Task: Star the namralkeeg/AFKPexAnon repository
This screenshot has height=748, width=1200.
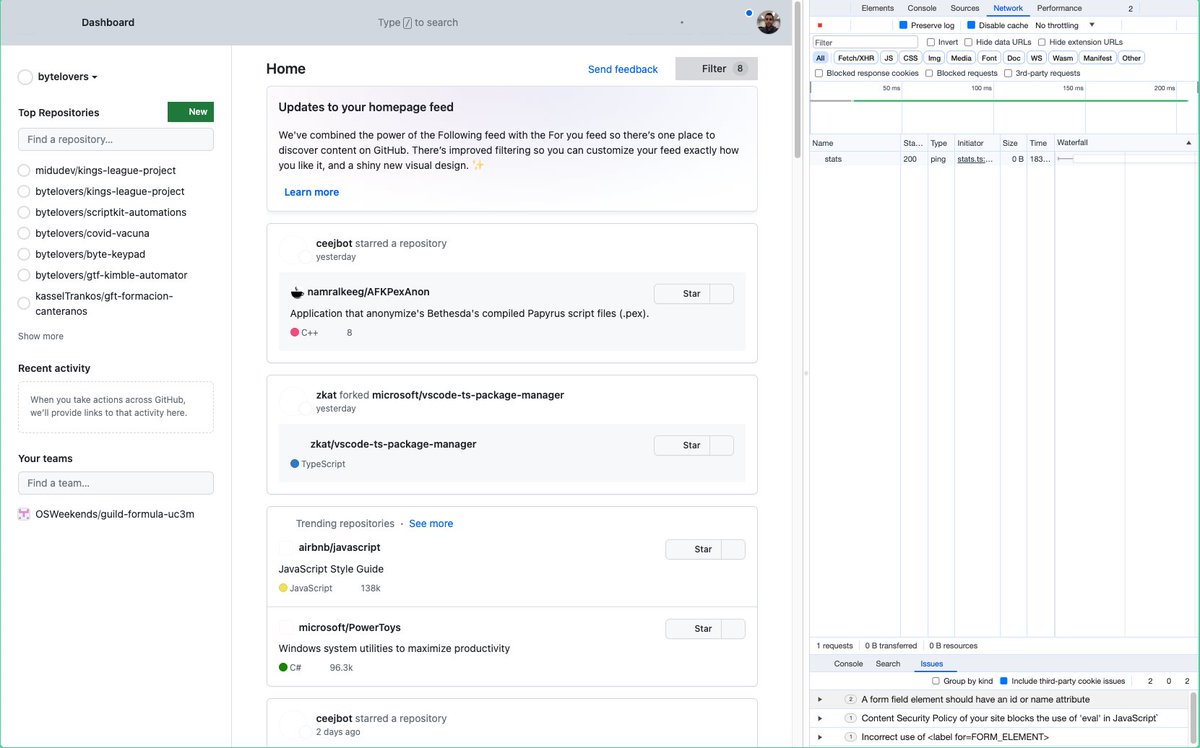Action: coord(681,294)
